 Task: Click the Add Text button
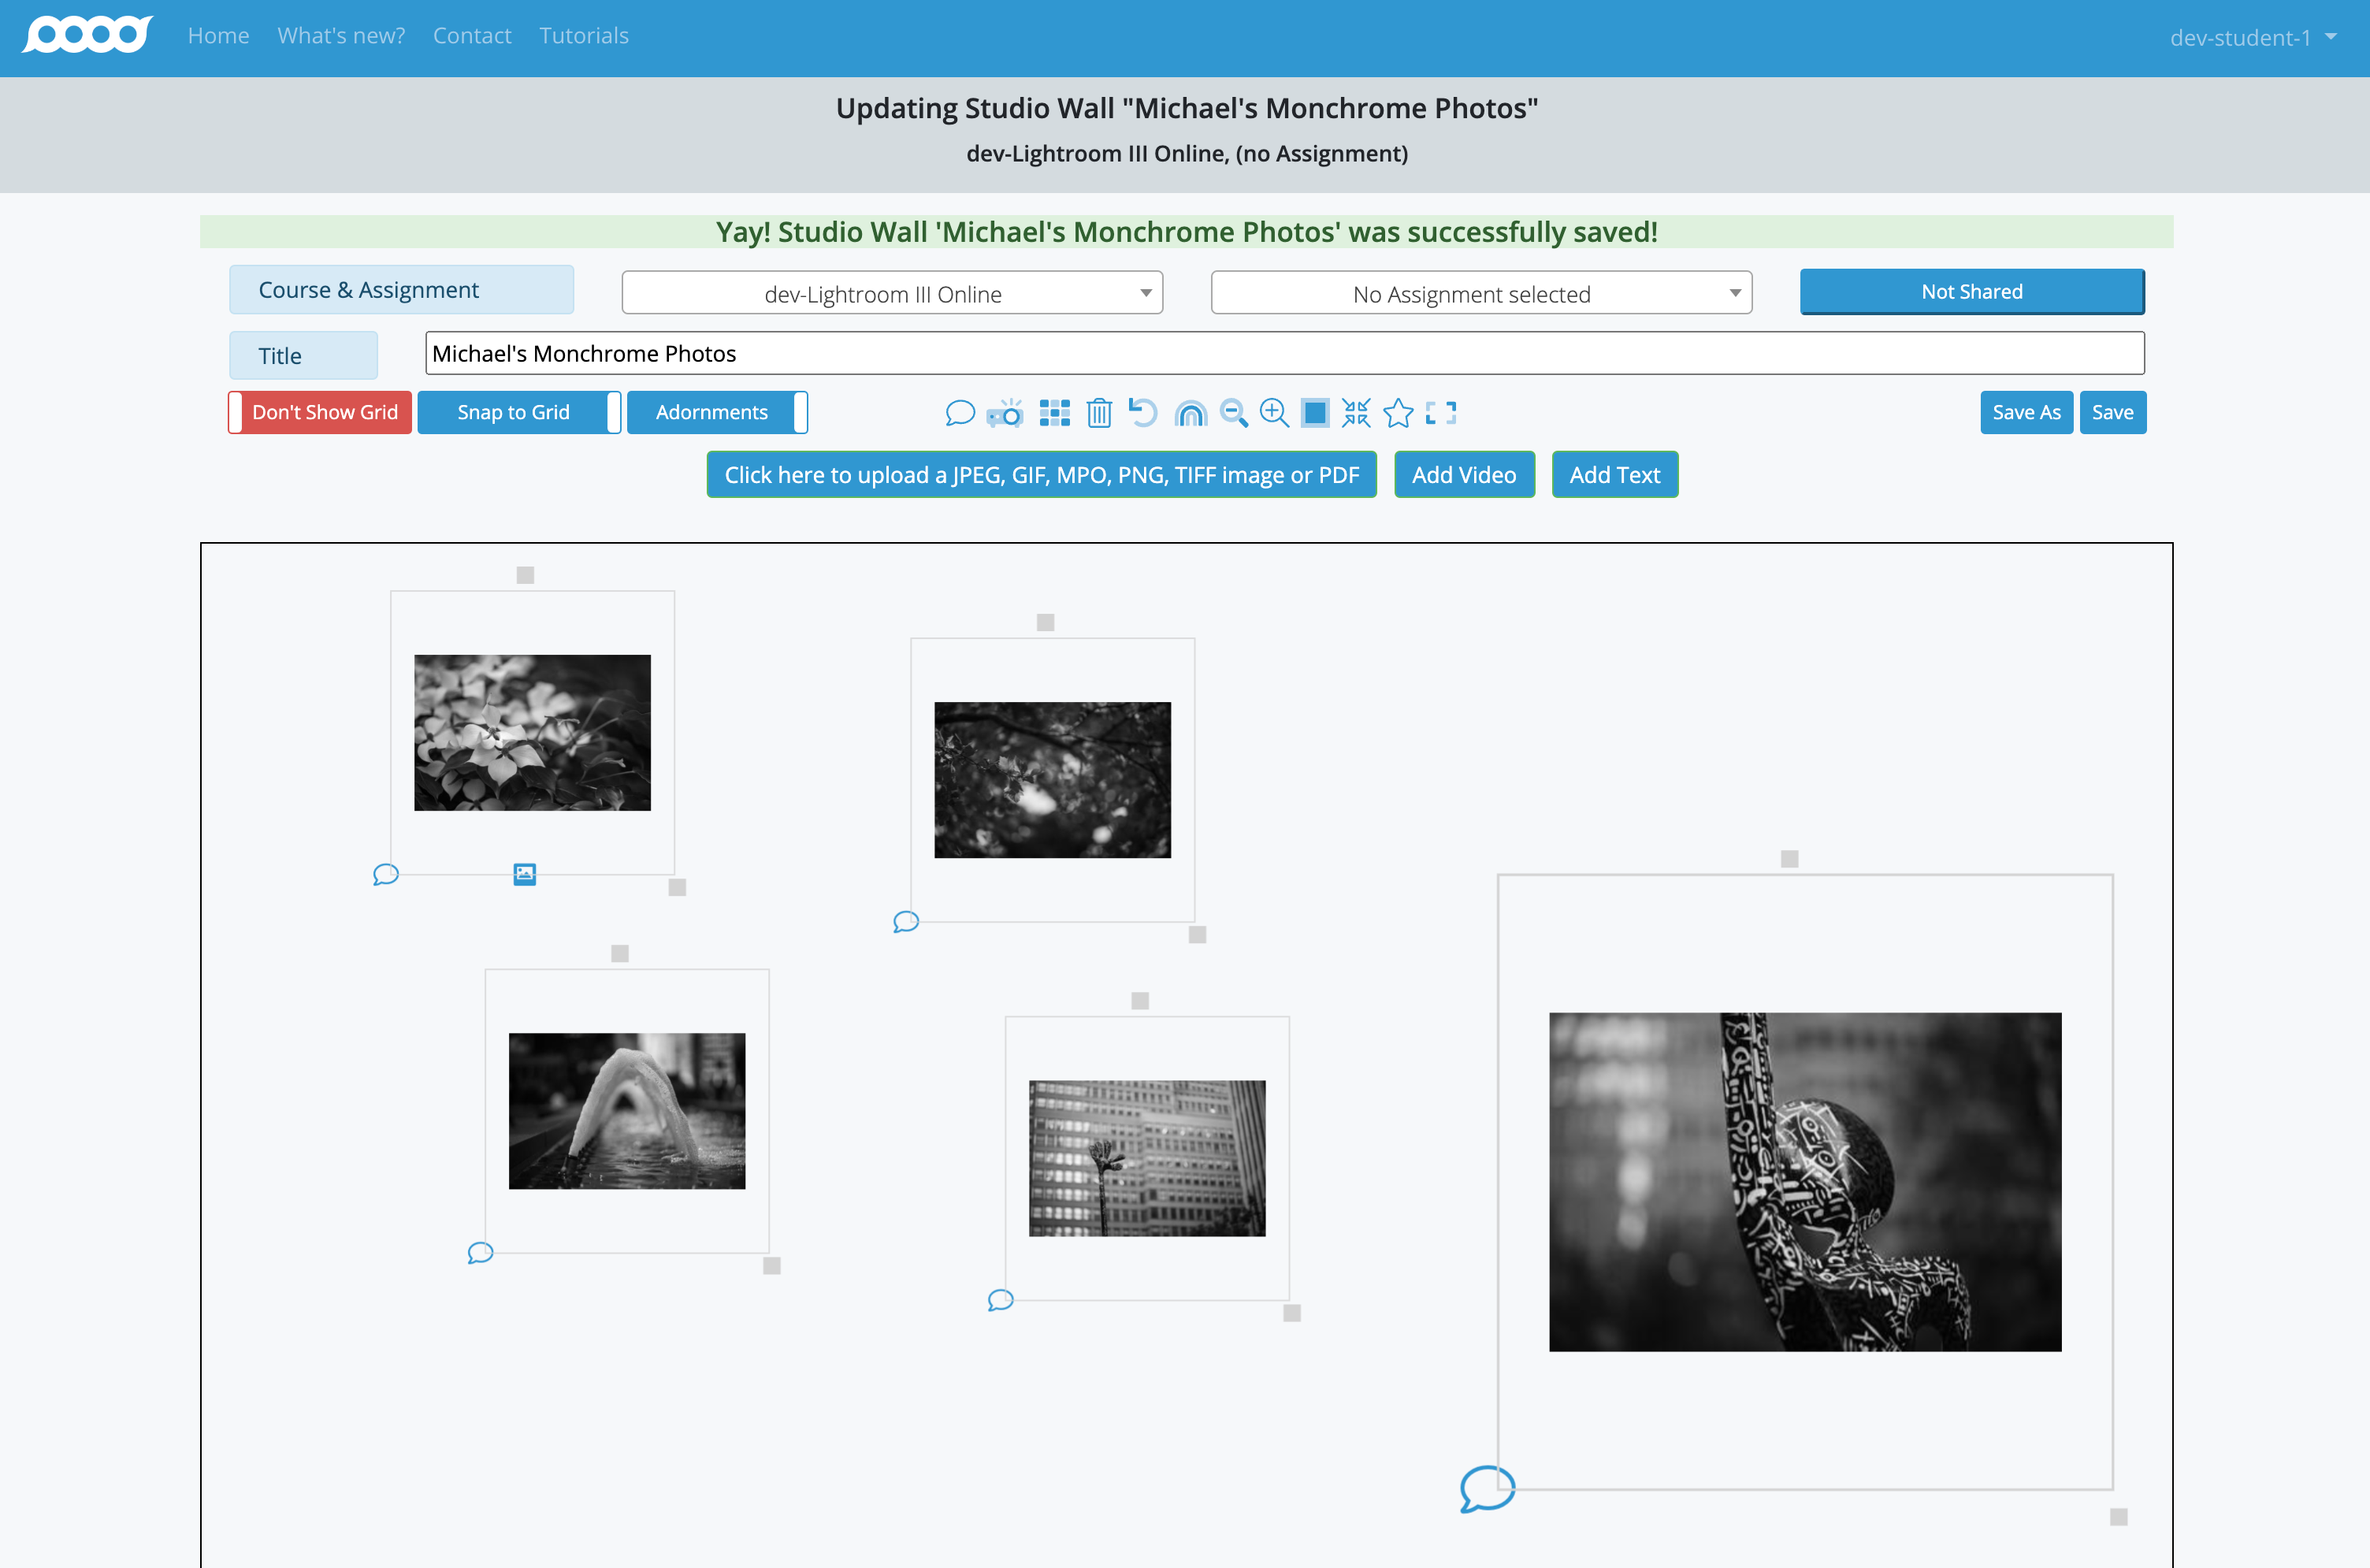point(1614,475)
